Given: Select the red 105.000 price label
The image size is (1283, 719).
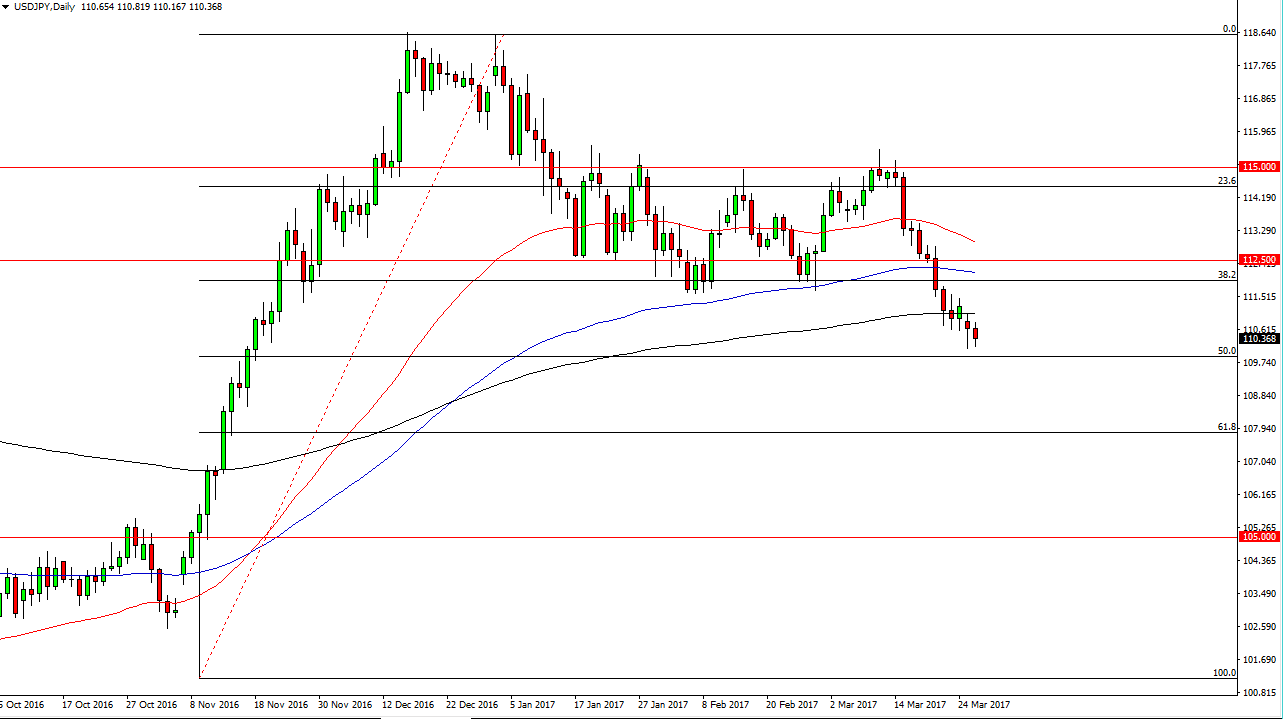Looking at the screenshot, I should click(x=1259, y=537).
